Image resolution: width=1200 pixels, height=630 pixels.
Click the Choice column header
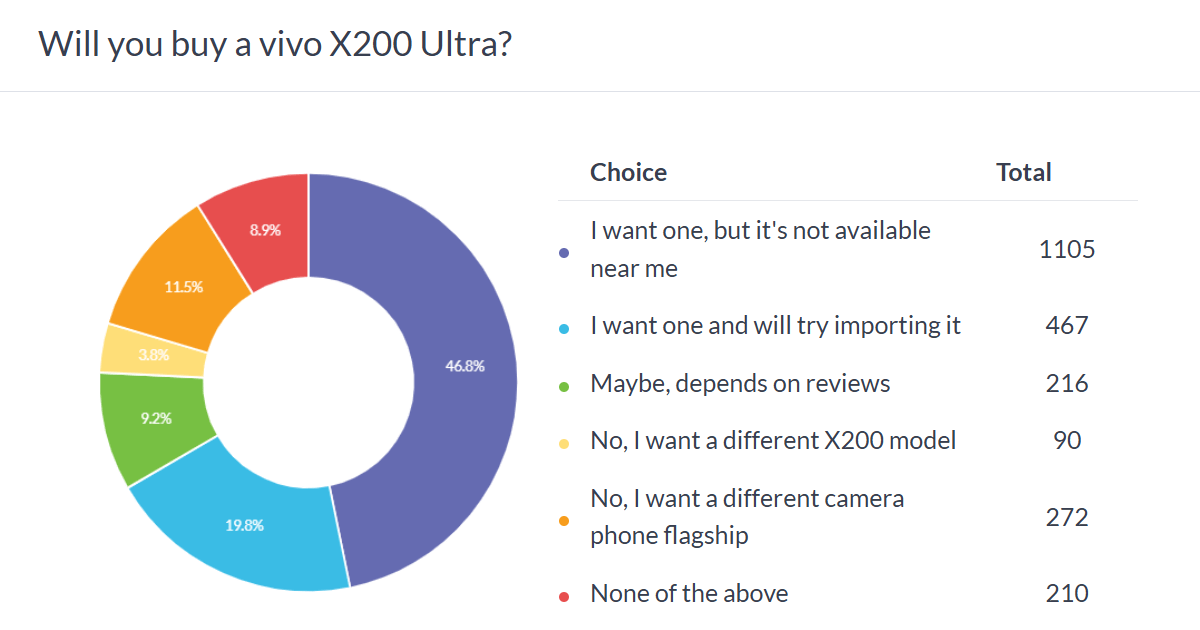pos(628,172)
